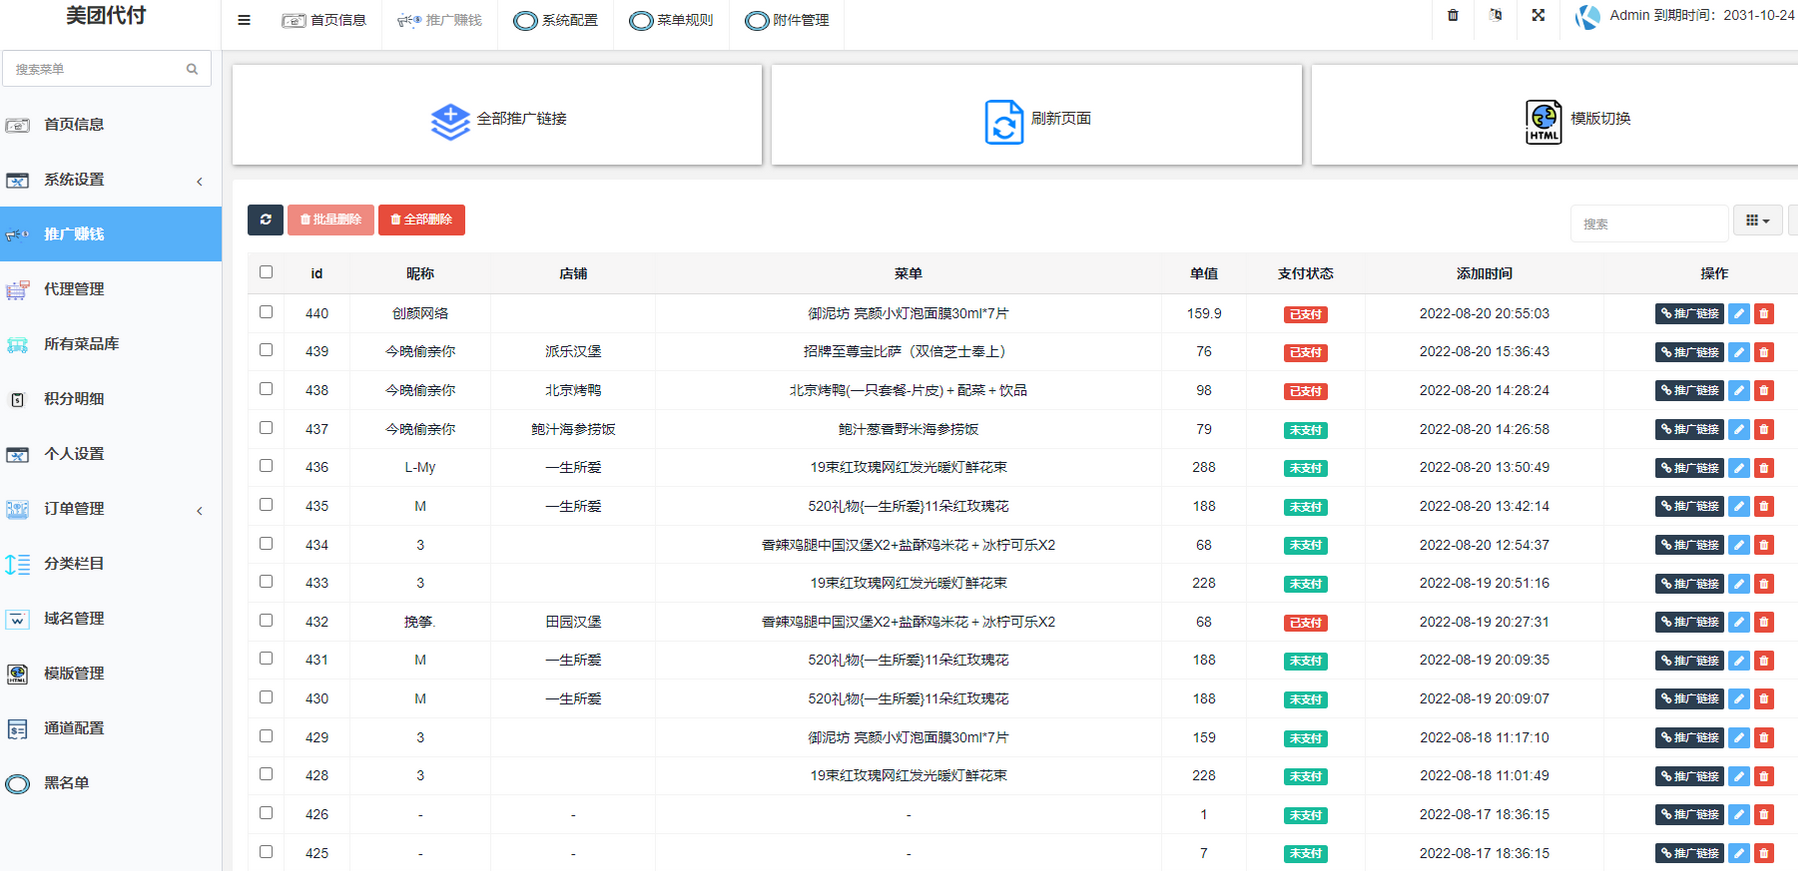This screenshot has width=1798, height=871.
Task: Click 推广链接 button for row 437
Action: pyautogui.click(x=1689, y=429)
